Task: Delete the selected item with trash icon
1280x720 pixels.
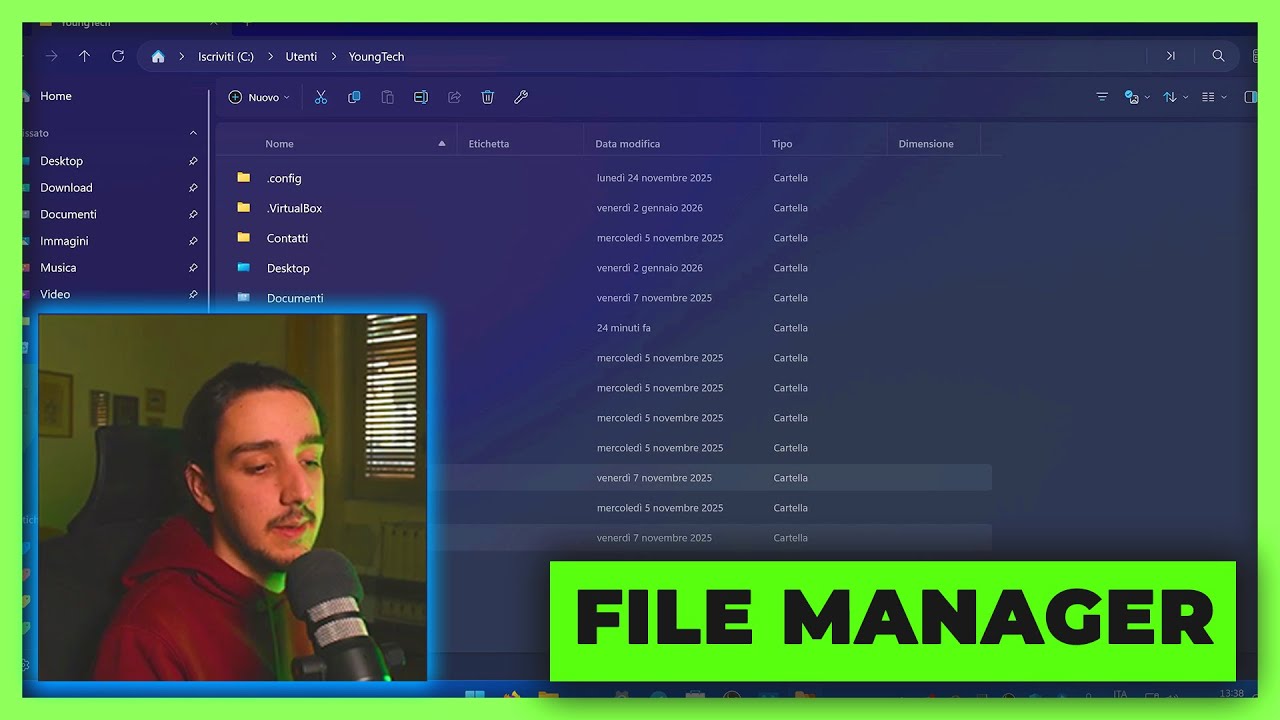Action: [488, 97]
